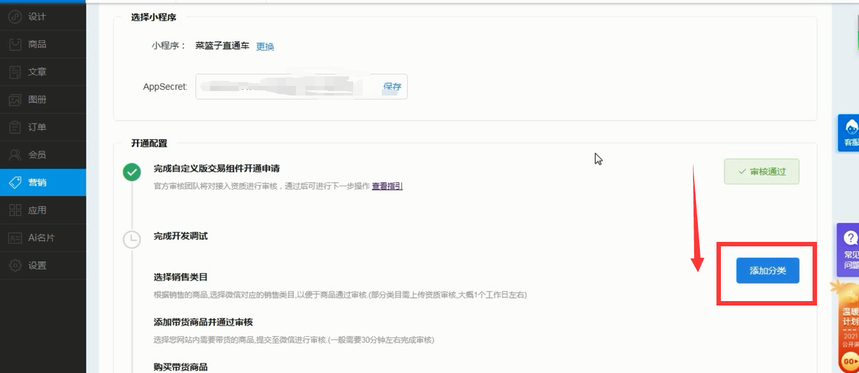Click the 设计 design icon in sidebar
Image resolution: width=859 pixels, height=373 pixels.
15,16
